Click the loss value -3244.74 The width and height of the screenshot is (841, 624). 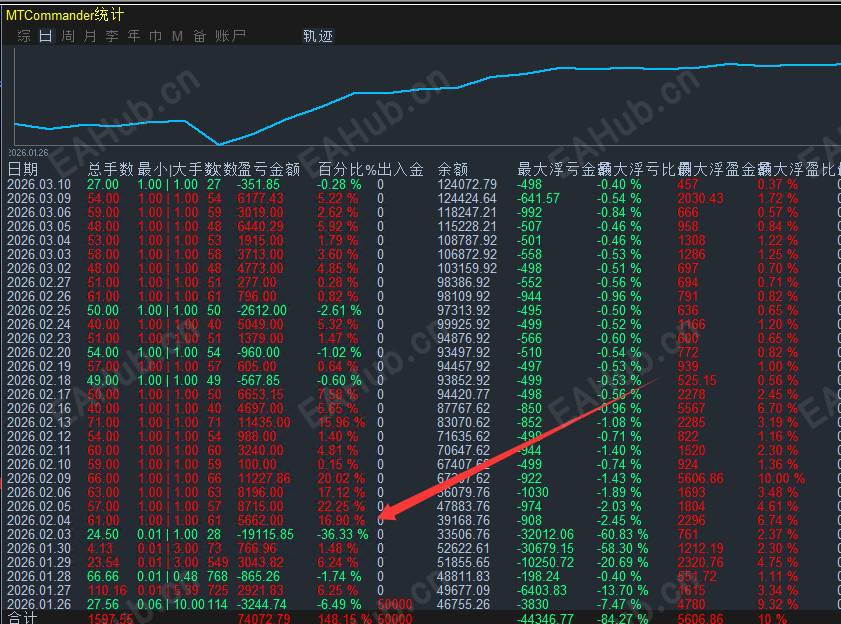(262, 604)
